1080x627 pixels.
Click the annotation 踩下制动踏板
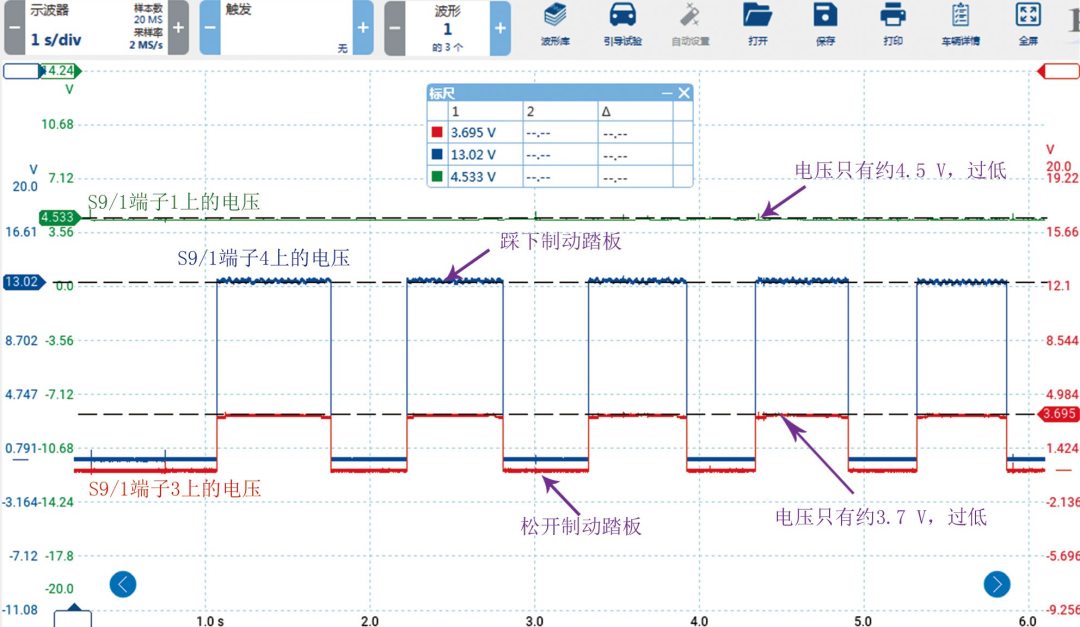(x=560, y=240)
